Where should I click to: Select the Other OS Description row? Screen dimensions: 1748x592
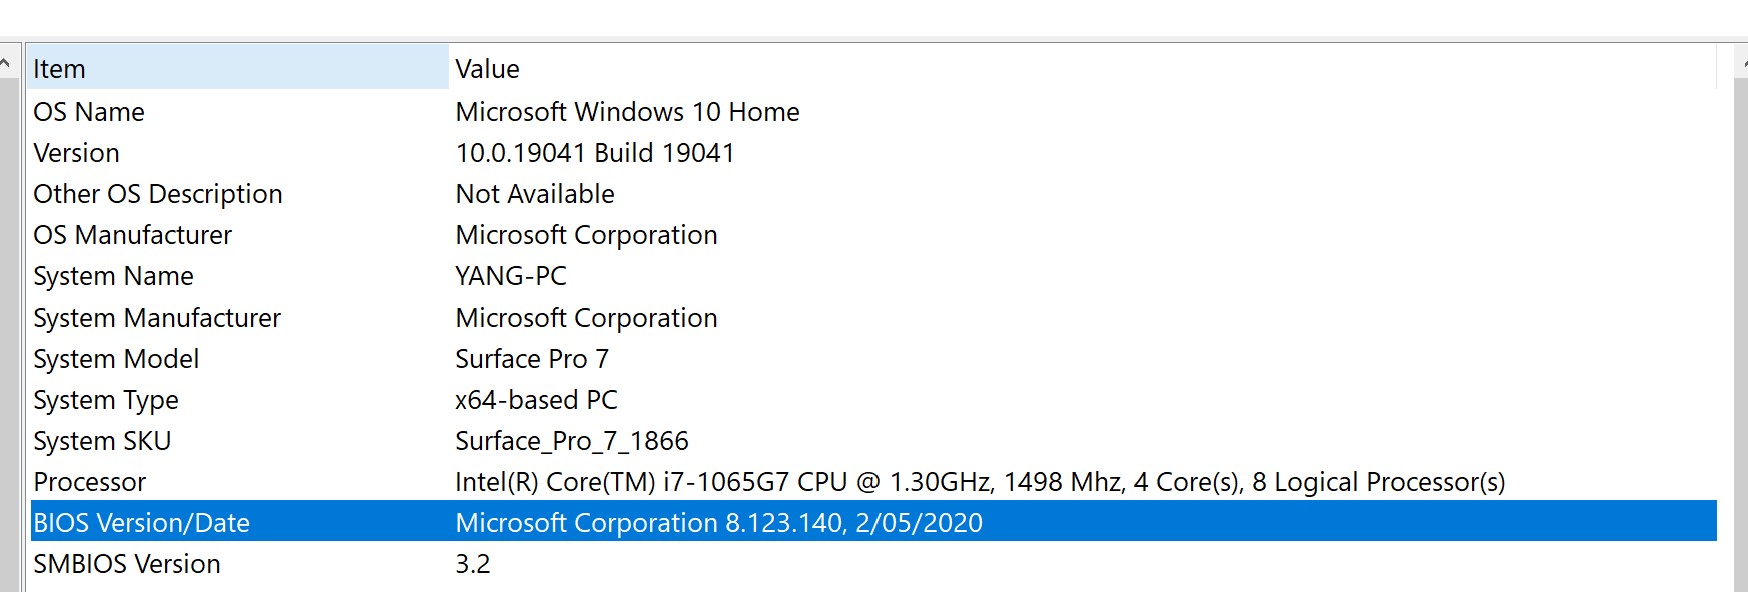[x=873, y=193]
